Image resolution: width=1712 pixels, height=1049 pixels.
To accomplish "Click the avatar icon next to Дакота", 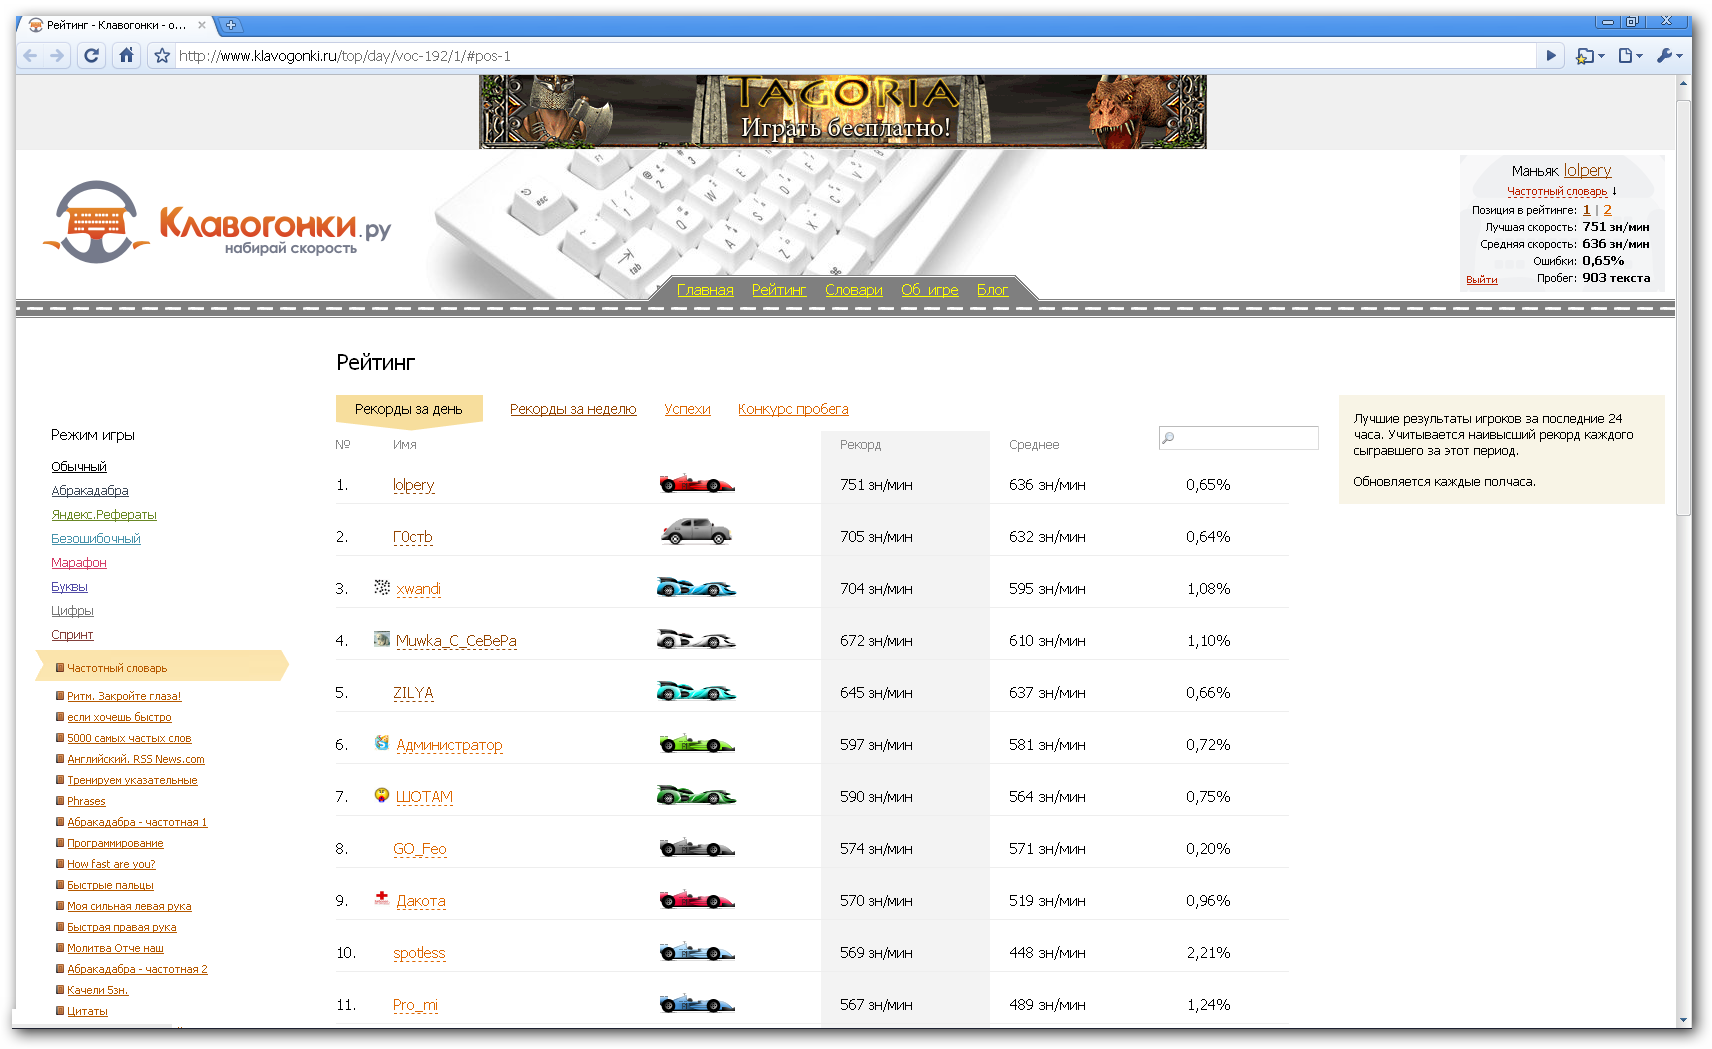I will (x=381, y=898).
